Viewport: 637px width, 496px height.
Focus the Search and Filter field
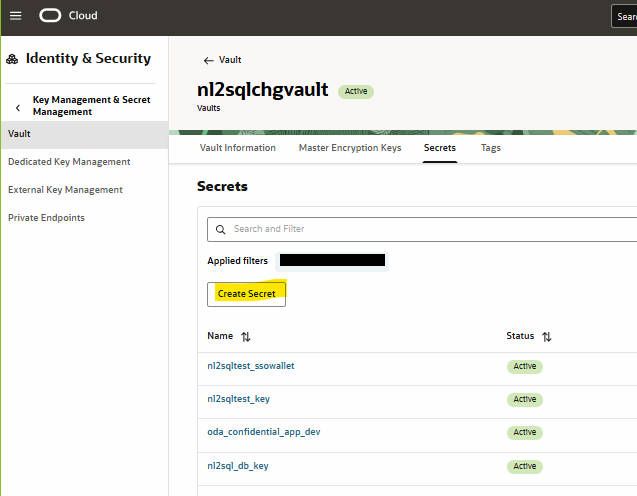pos(422,229)
